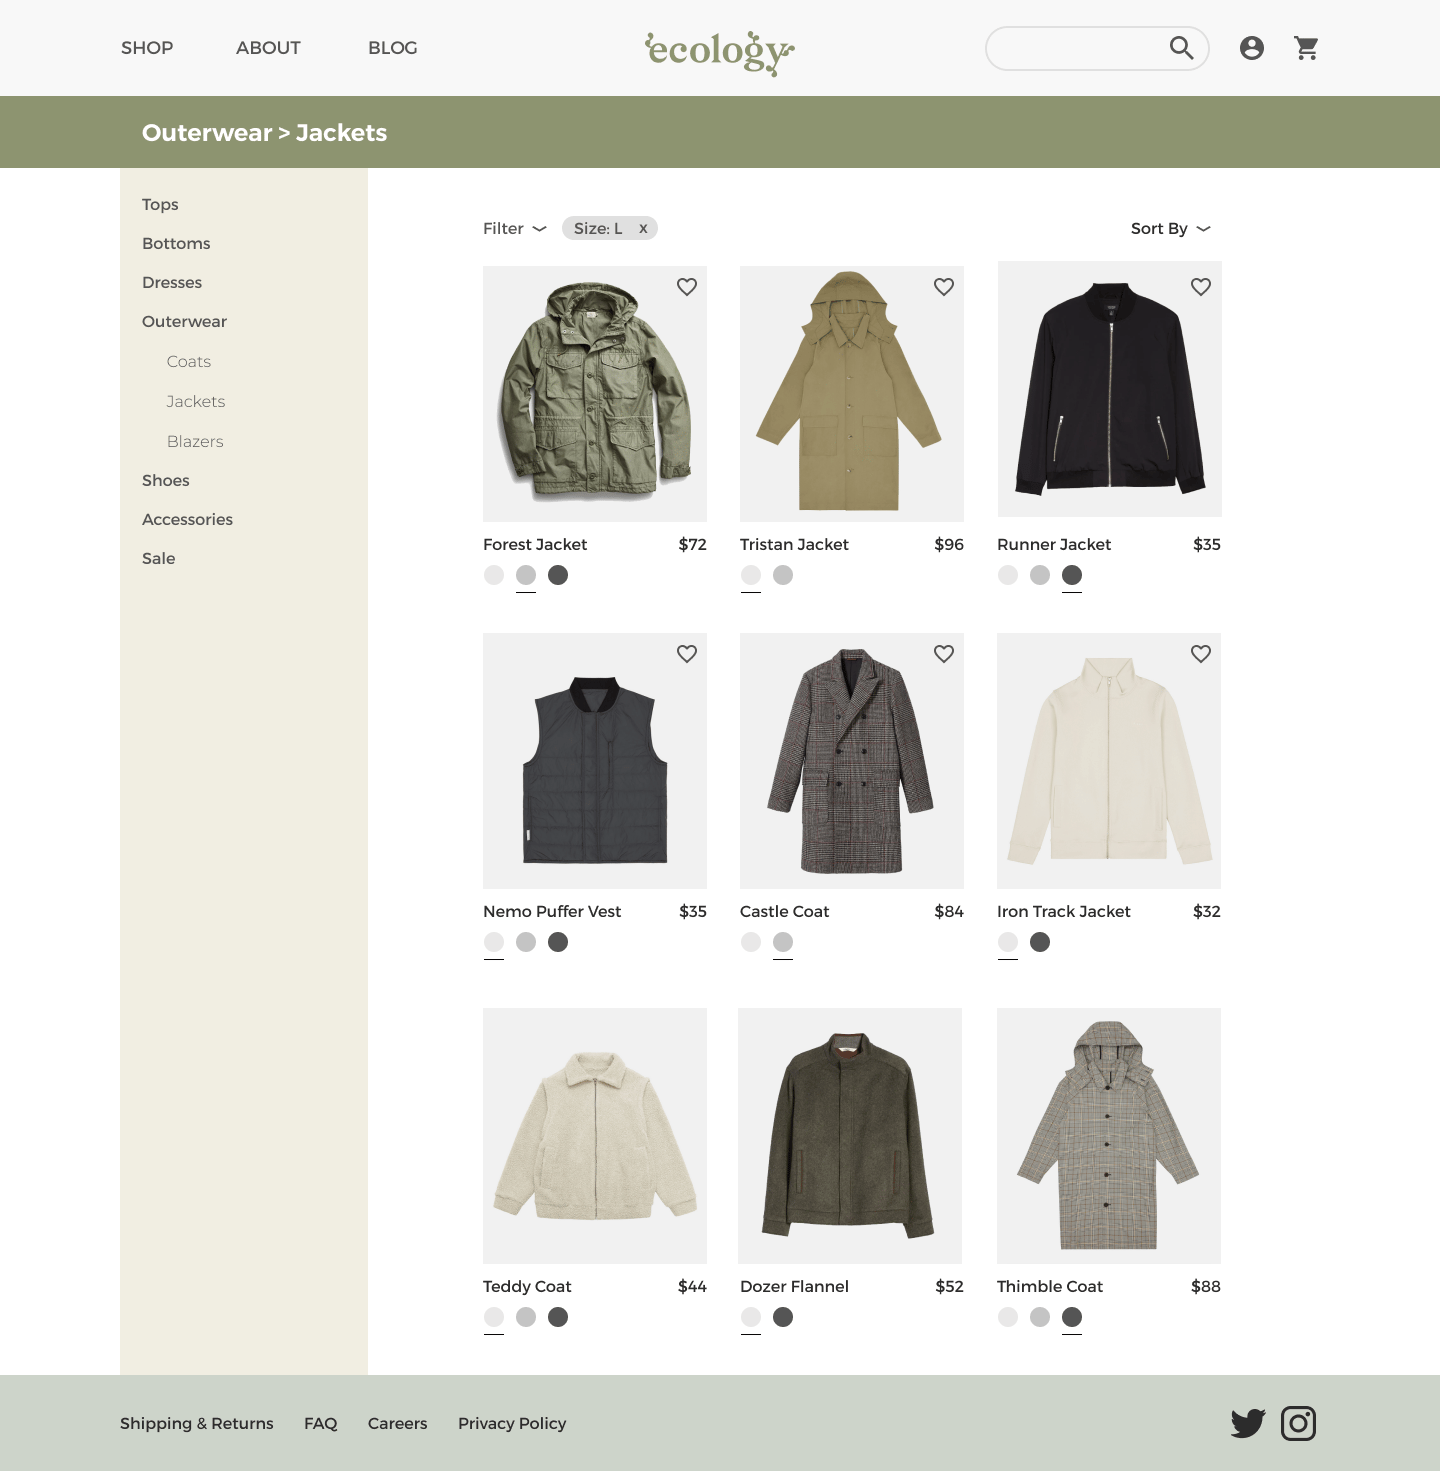Viewport: 1440px width, 1471px height.
Task: Choose lightest swatch for Forest Jacket
Action: coord(494,575)
